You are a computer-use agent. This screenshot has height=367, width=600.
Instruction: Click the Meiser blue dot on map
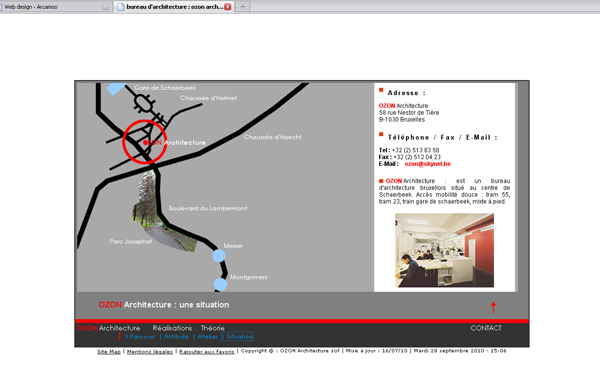[218, 255]
